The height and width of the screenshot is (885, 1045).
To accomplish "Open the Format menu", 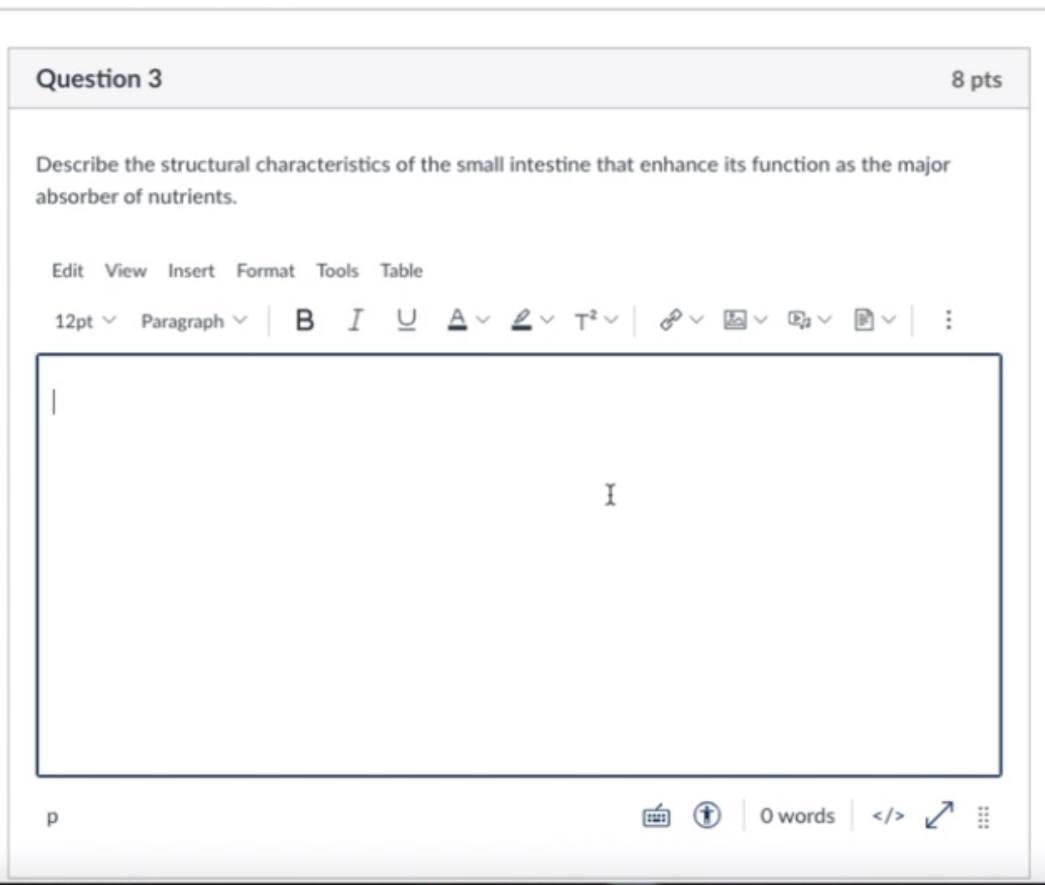I will [x=265, y=270].
